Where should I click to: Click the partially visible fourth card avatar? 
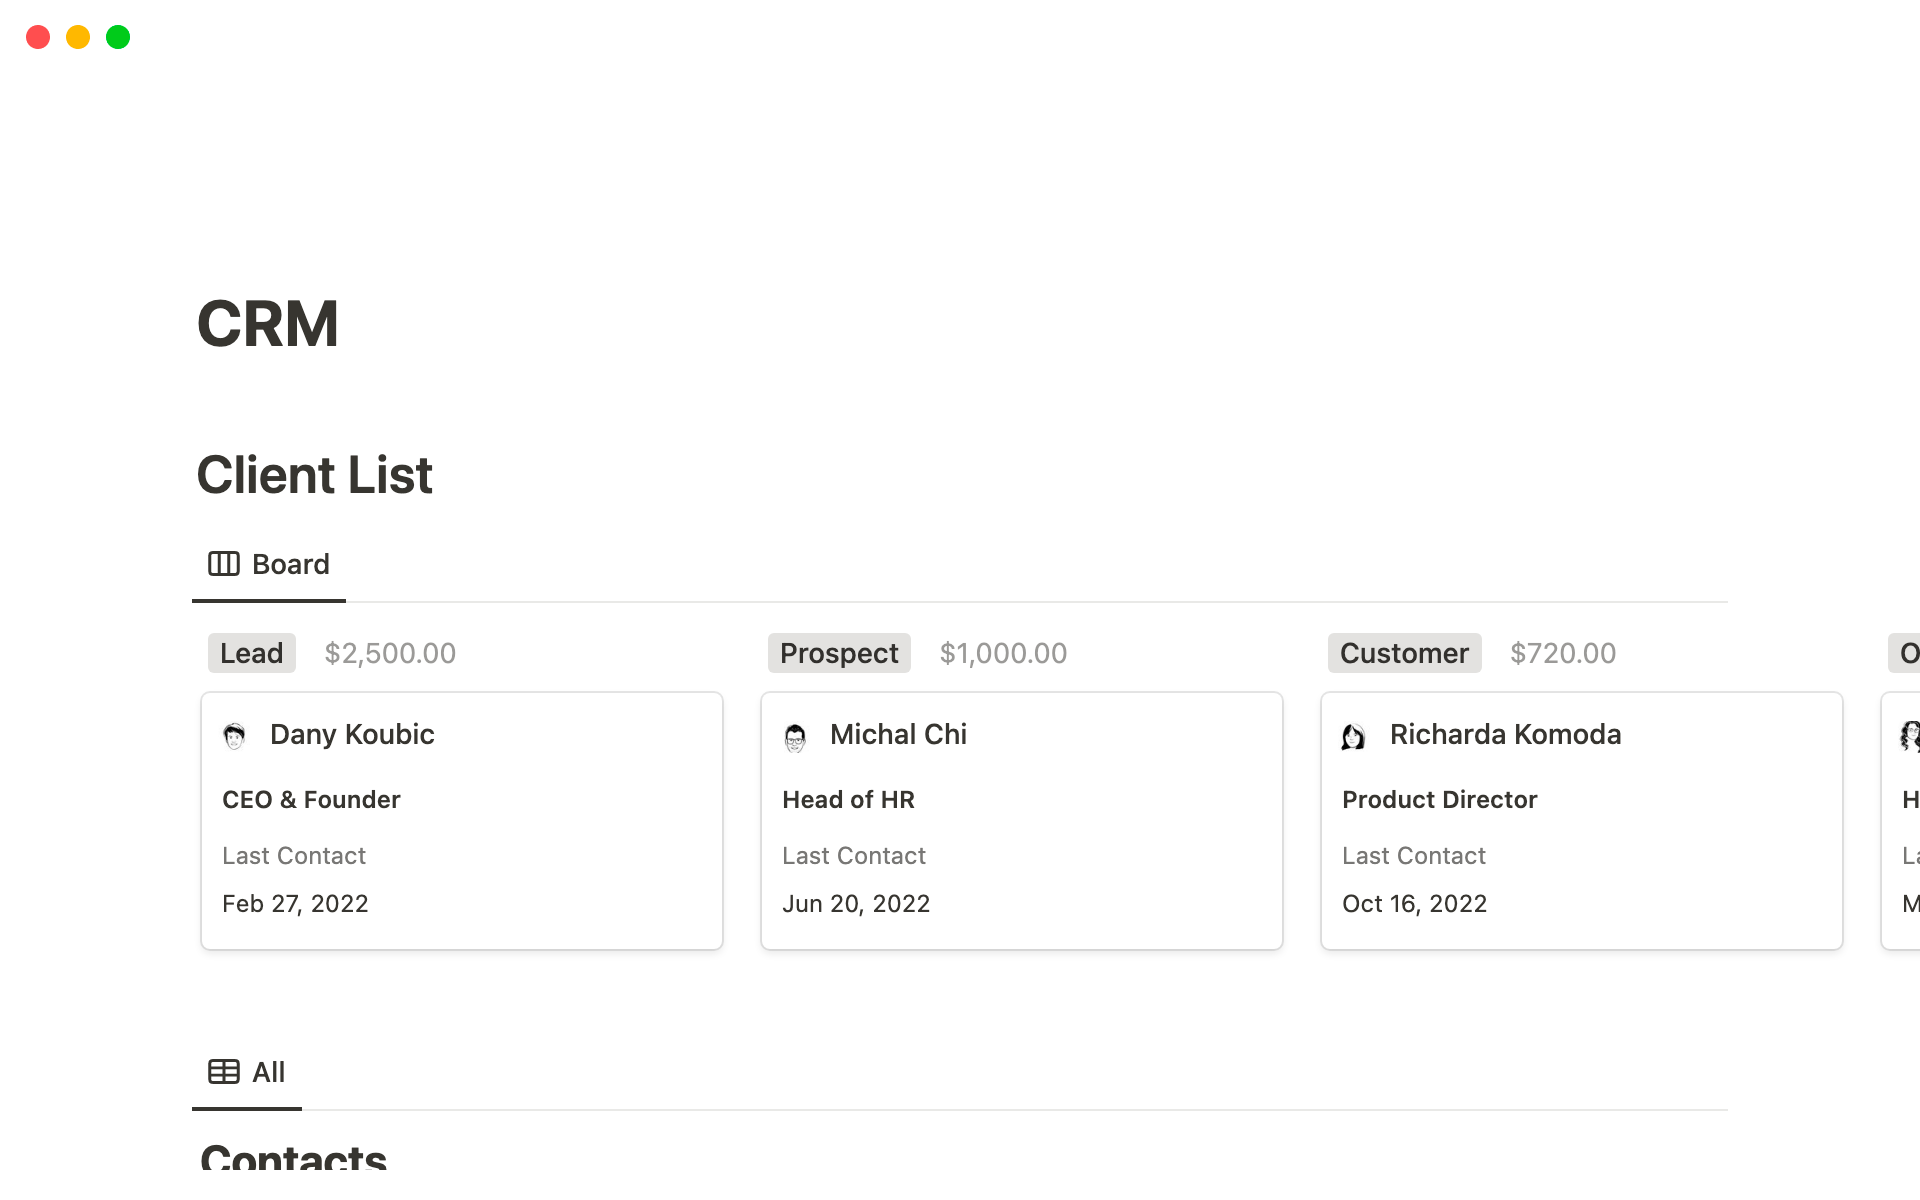[x=1909, y=736]
